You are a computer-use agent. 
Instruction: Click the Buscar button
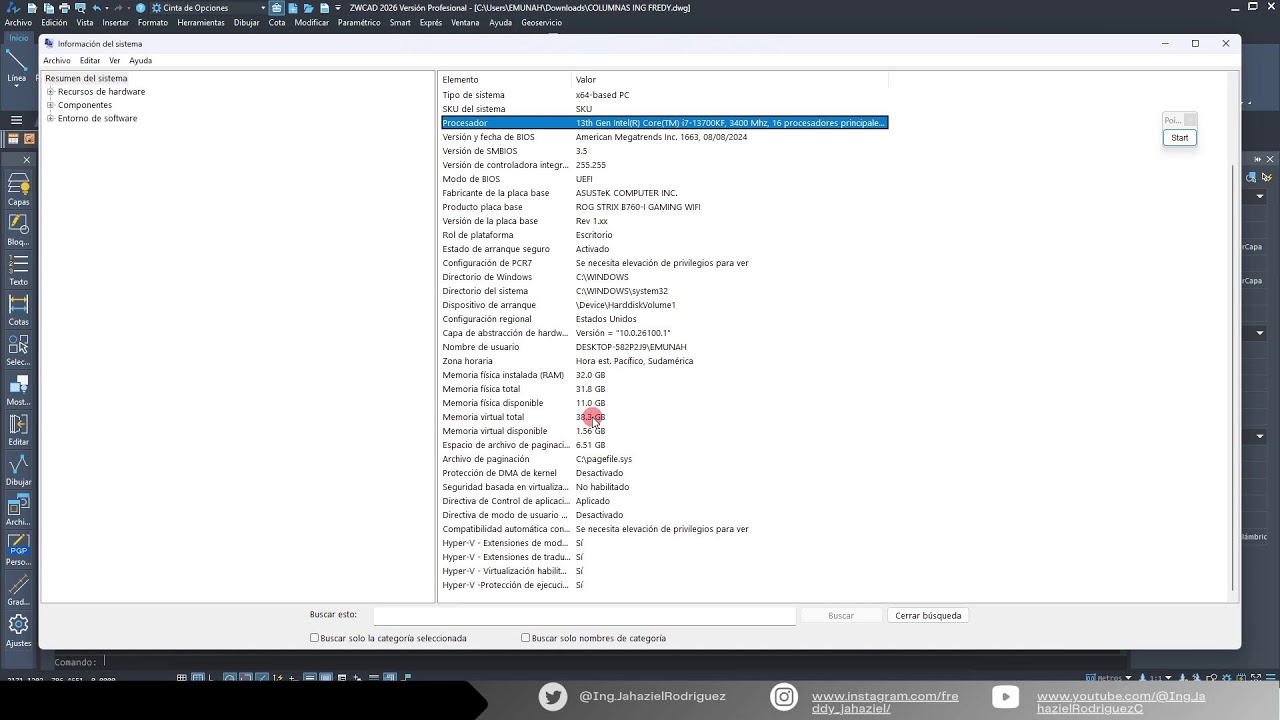[841, 616]
